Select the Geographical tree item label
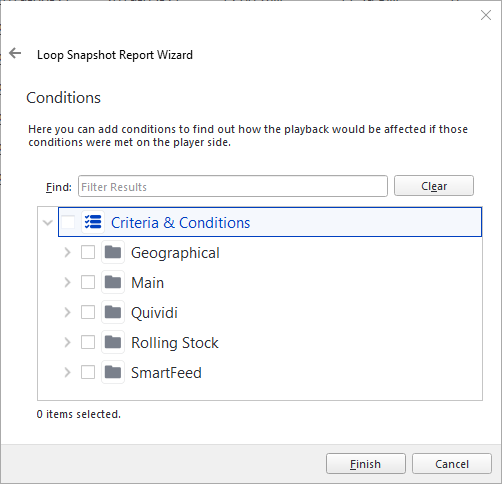Screen dimensions: 502x484 [x=175, y=253]
